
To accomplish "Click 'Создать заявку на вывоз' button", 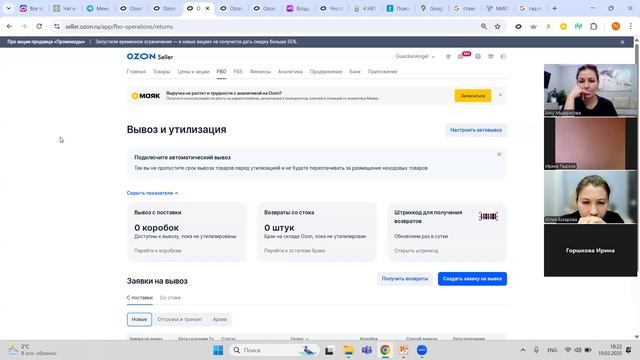I will (472, 279).
